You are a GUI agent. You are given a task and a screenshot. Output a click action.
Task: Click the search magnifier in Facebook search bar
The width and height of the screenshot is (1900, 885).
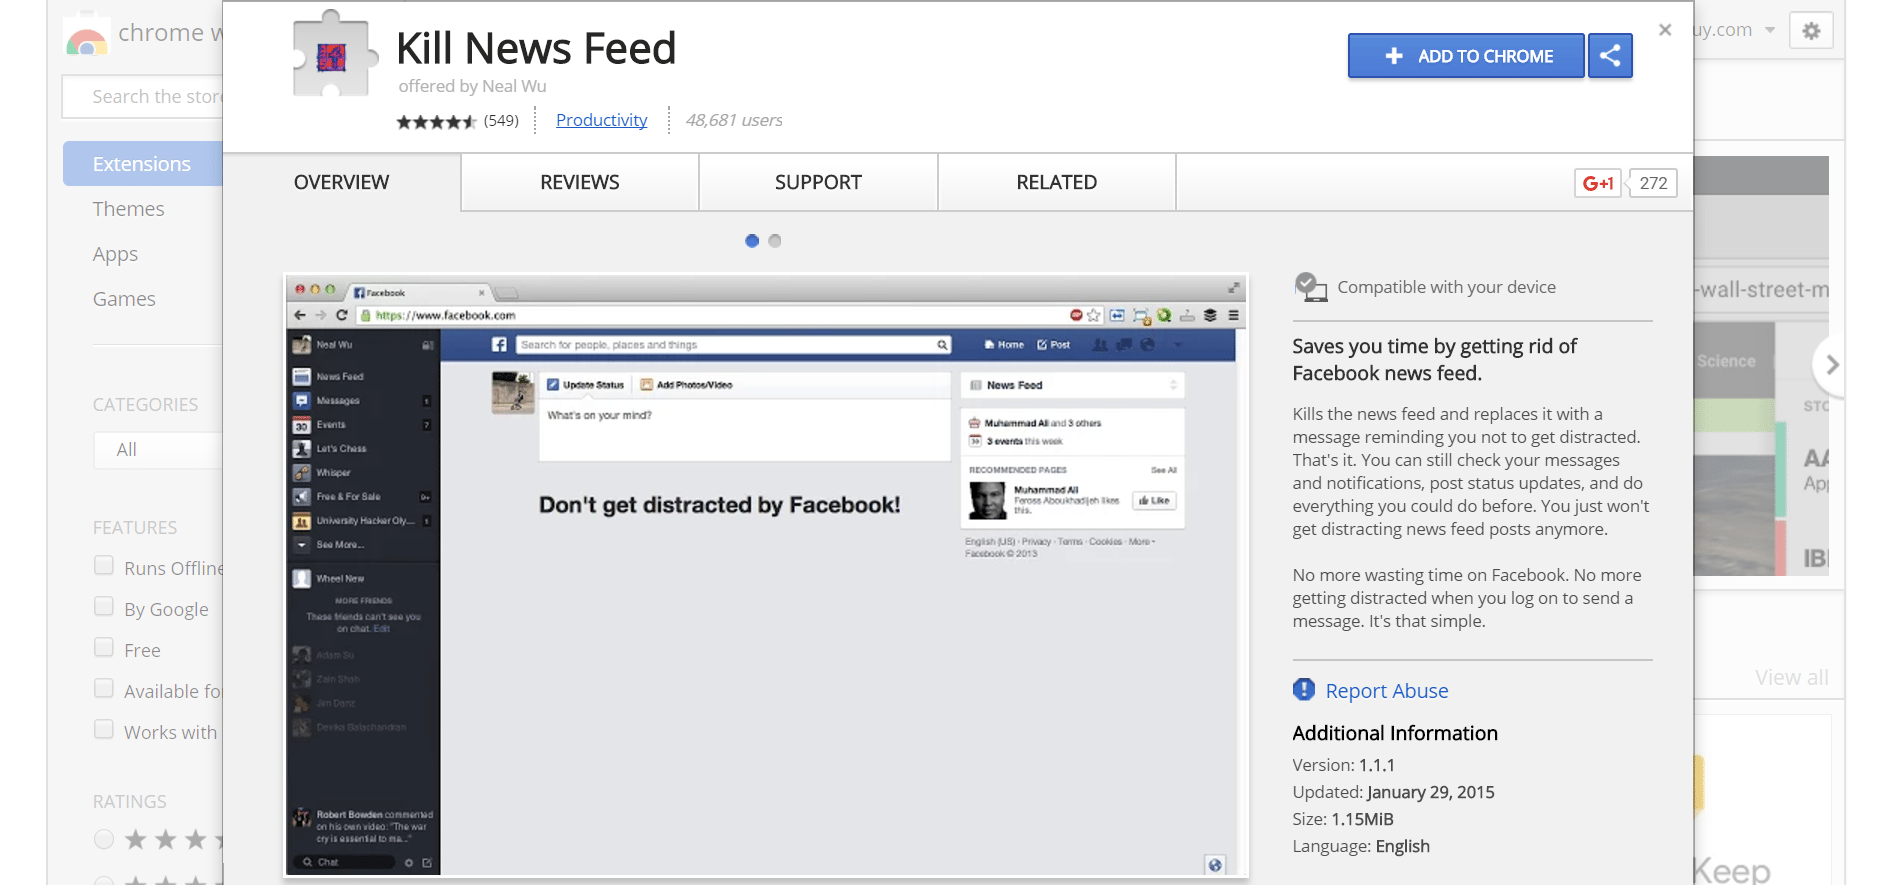coord(942,345)
